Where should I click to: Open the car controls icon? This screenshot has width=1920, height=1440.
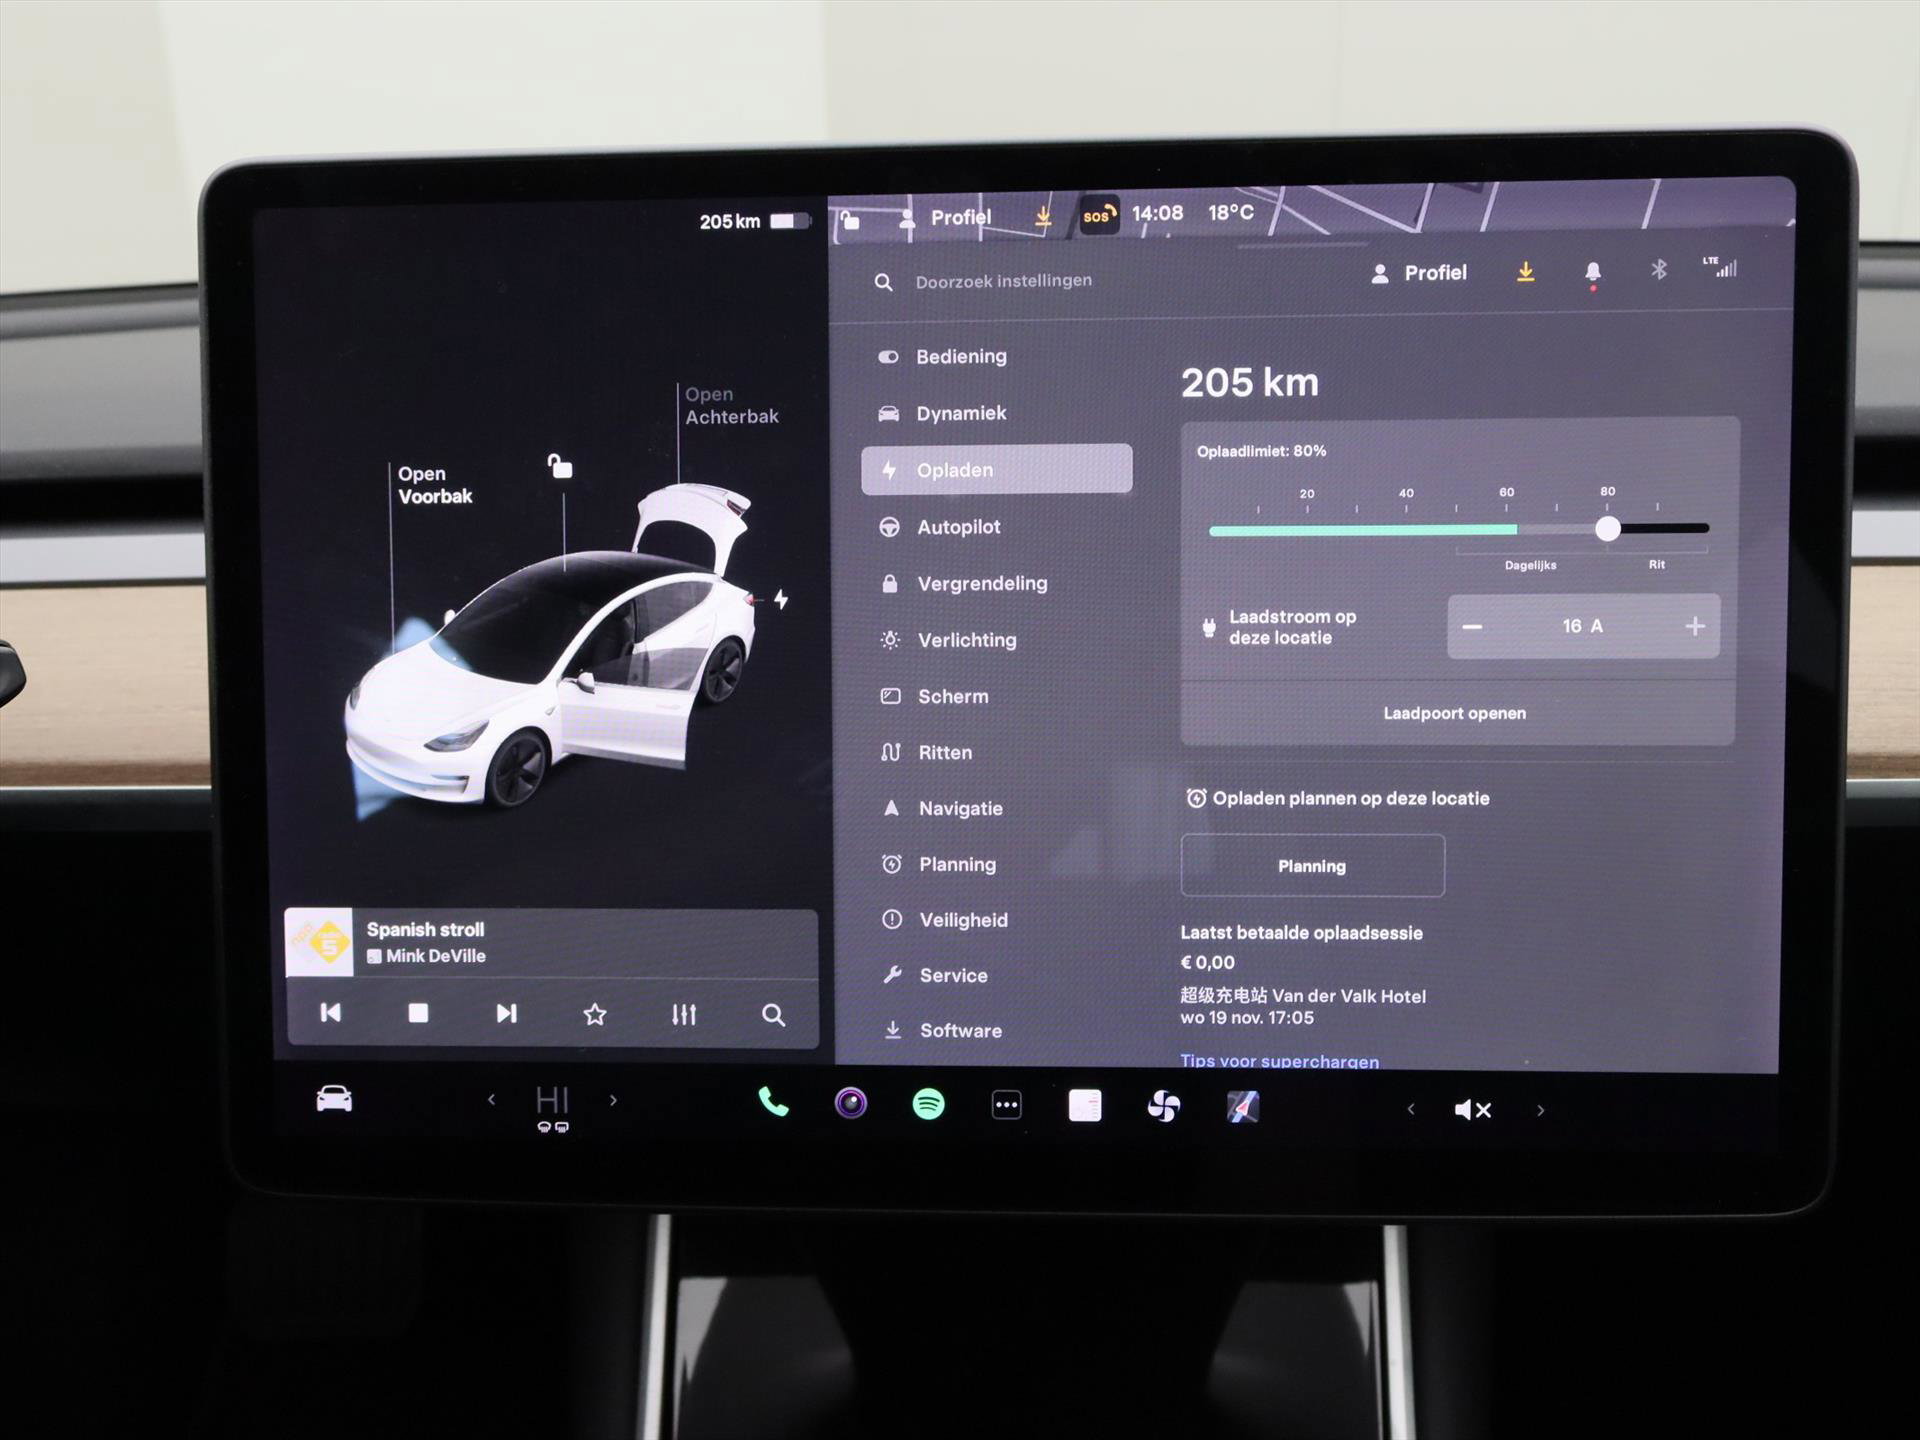coord(334,1099)
